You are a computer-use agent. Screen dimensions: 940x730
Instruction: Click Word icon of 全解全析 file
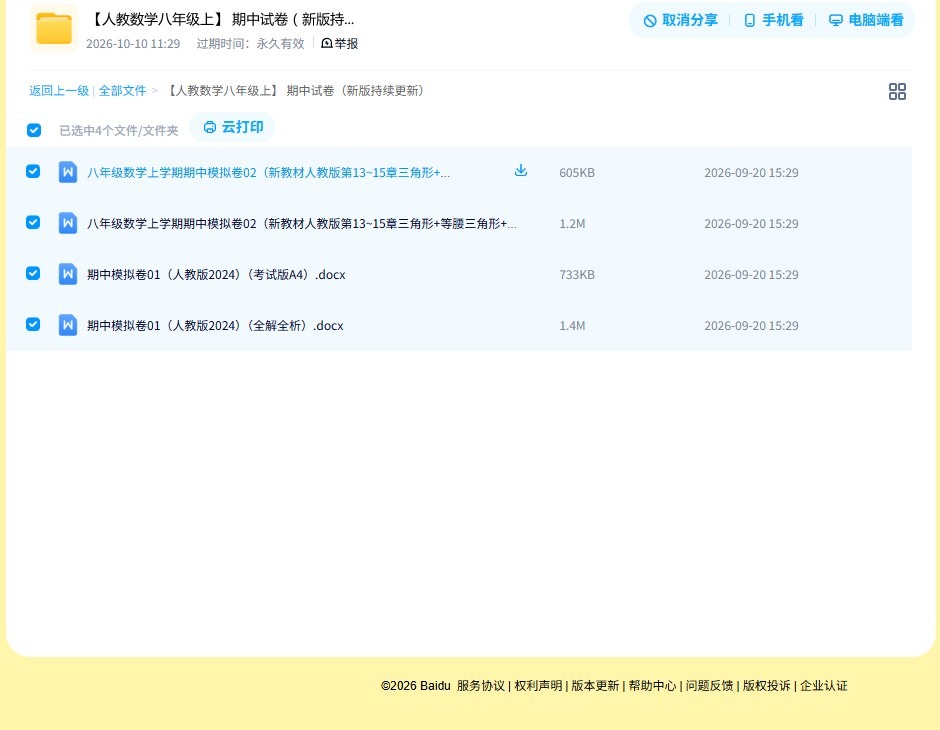[x=68, y=325]
